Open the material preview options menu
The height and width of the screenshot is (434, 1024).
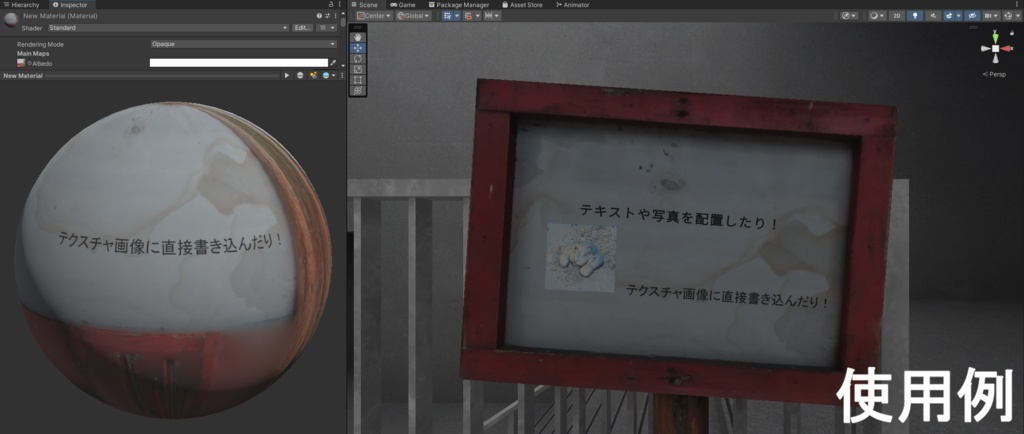tap(342, 76)
